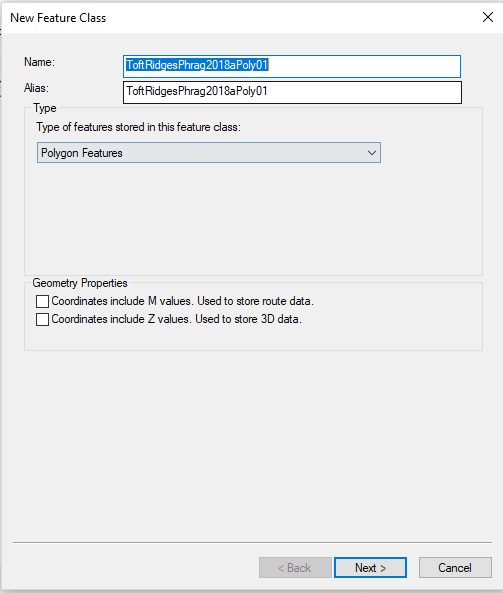Click the Next > button
The height and width of the screenshot is (593, 503).
pyautogui.click(x=370, y=567)
